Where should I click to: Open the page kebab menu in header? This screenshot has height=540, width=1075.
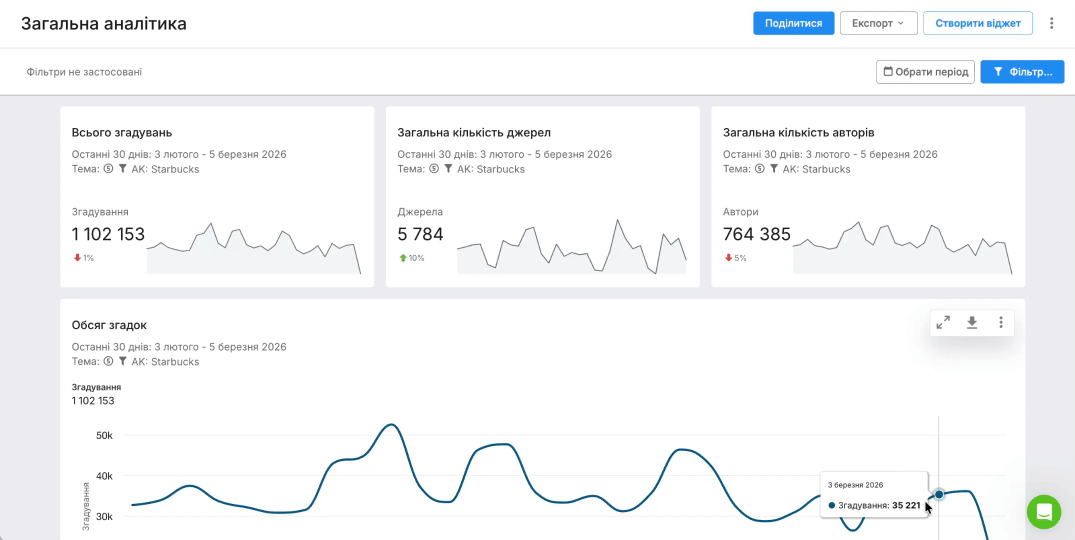tap(1051, 23)
